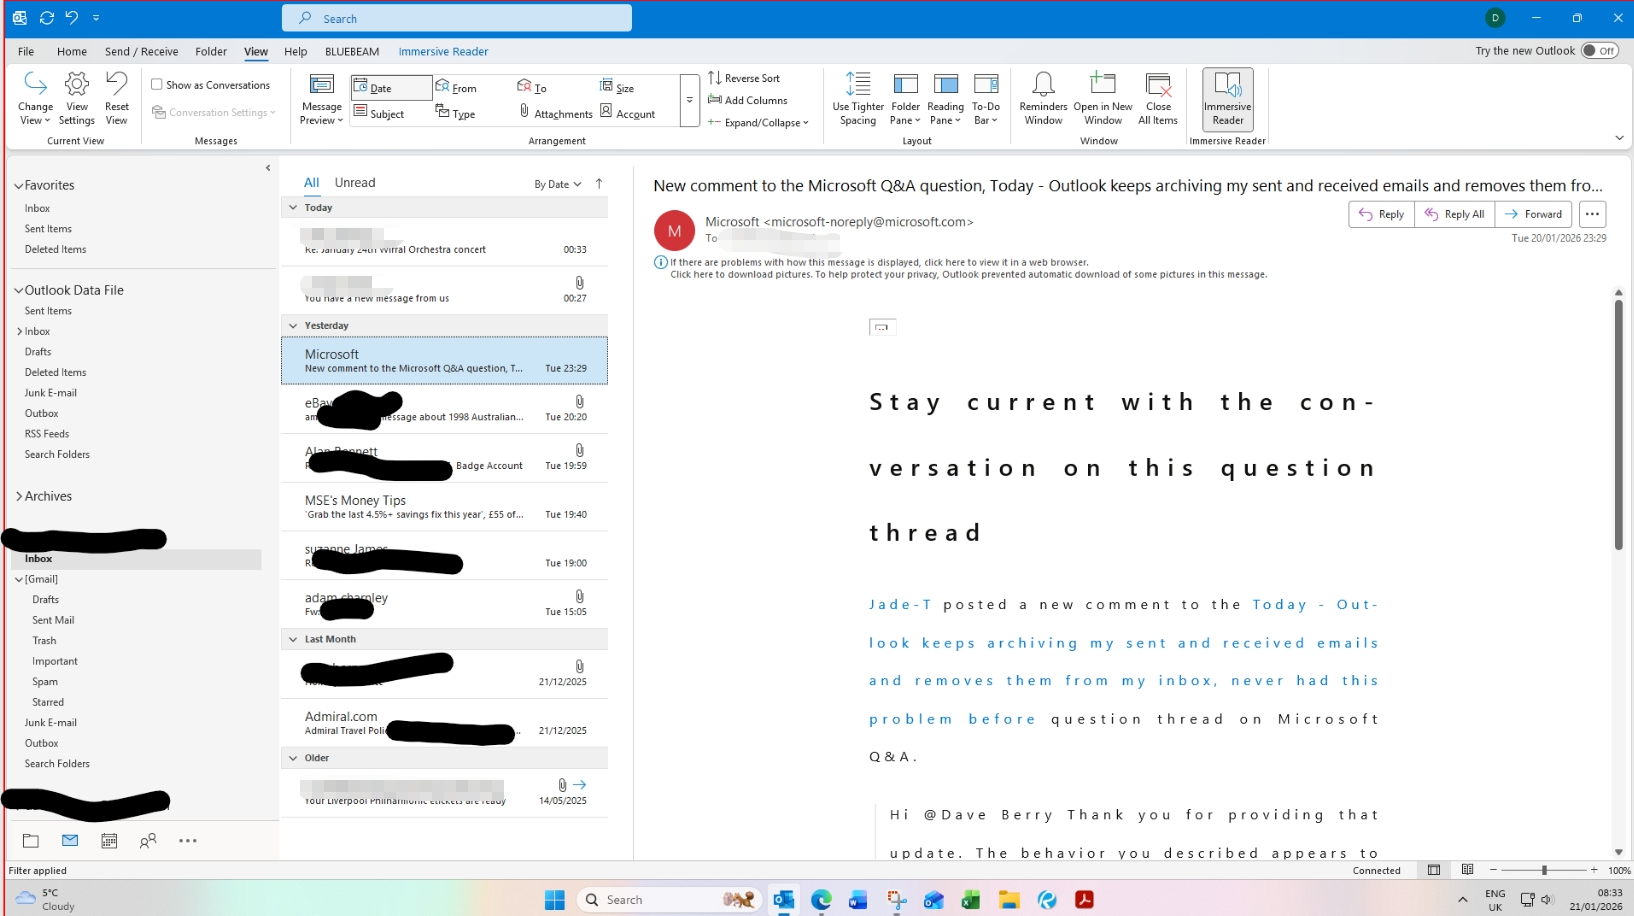The width and height of the screenshot is (1634, 916).
Task: Click the Reply button
Action: 1381,214
